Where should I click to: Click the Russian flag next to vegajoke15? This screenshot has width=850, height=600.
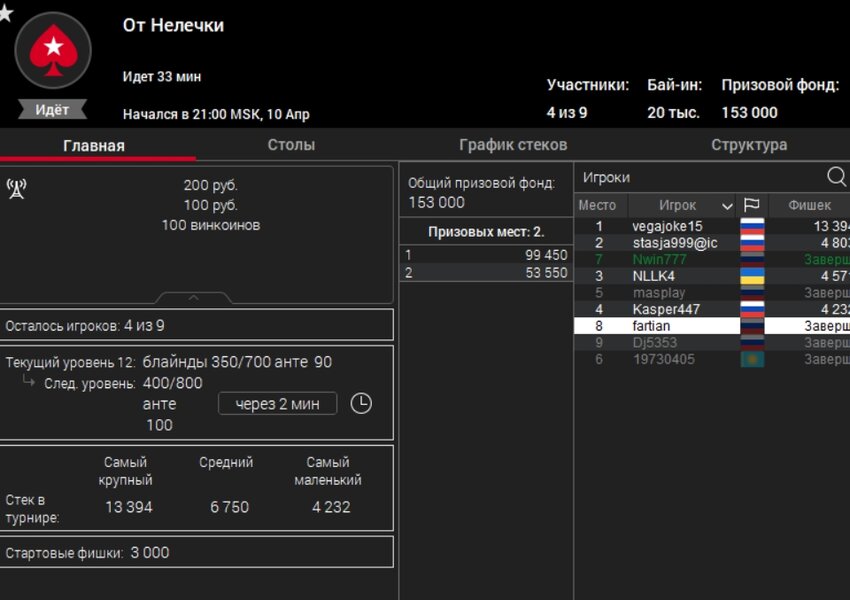(x=751, y=226)
